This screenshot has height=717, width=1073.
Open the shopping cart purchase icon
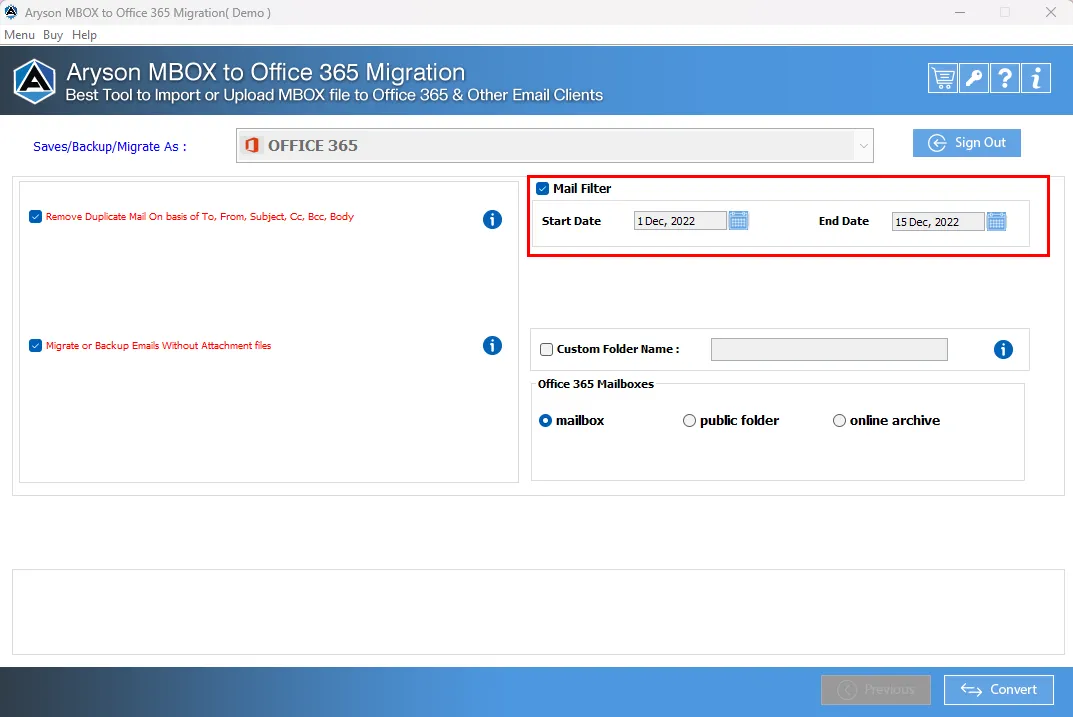pos(942,78)
